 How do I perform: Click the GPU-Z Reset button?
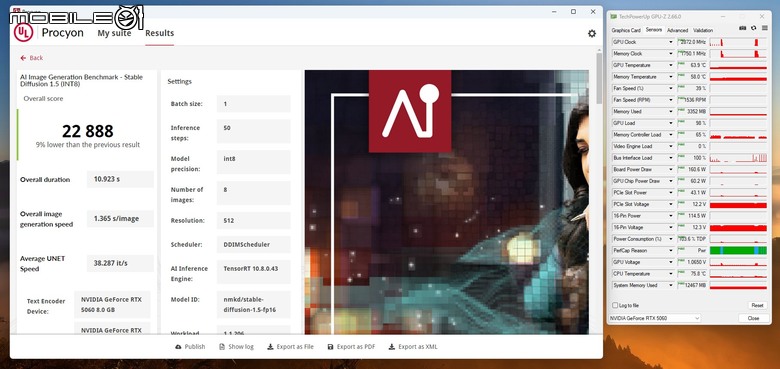[757, 305]
